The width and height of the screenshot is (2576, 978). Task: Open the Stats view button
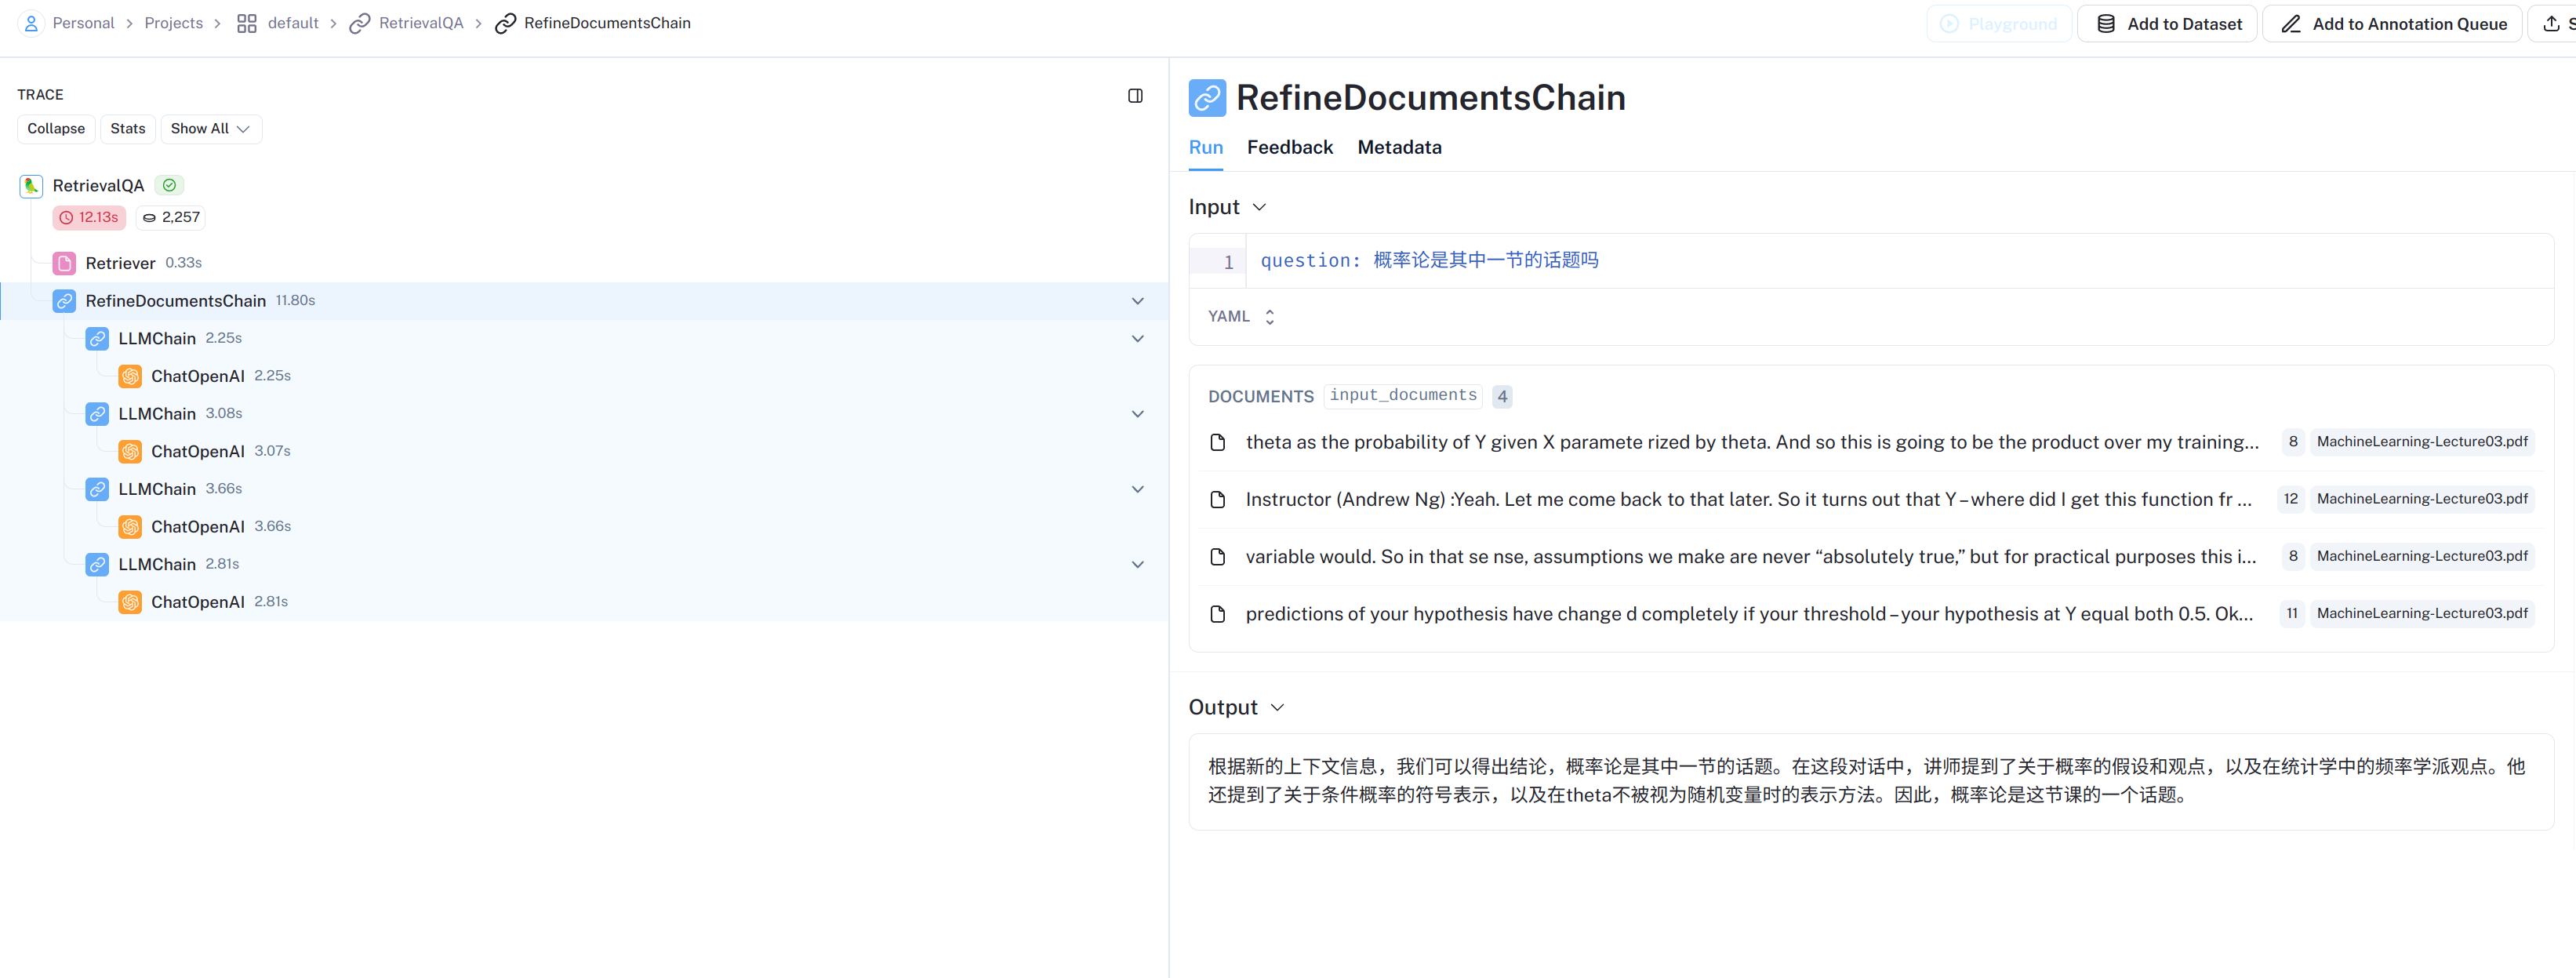coord(128,129)
